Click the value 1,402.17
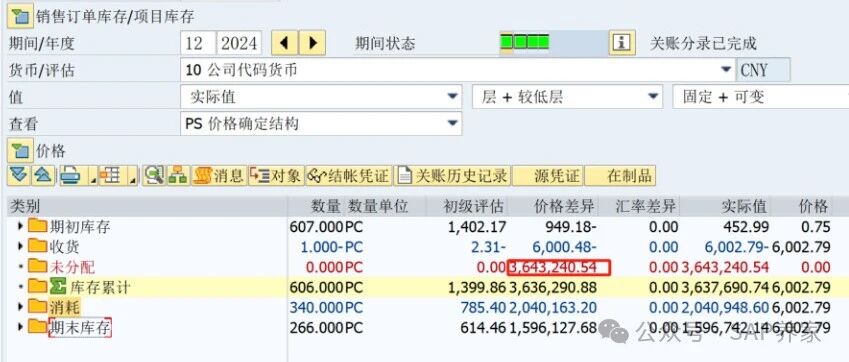Viewport: 849px width, 362px height. [x=477, y=227]
